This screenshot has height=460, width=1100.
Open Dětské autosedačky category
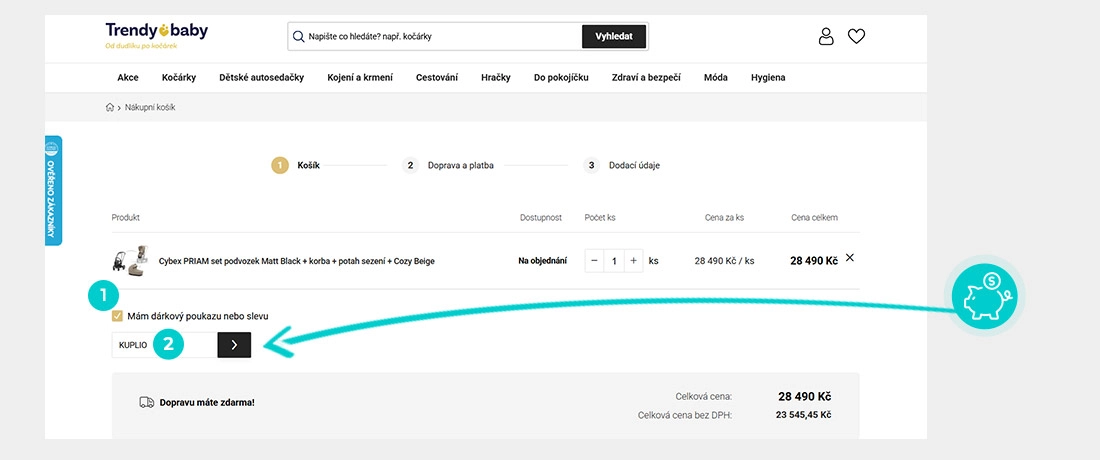(x=262, y=78)
